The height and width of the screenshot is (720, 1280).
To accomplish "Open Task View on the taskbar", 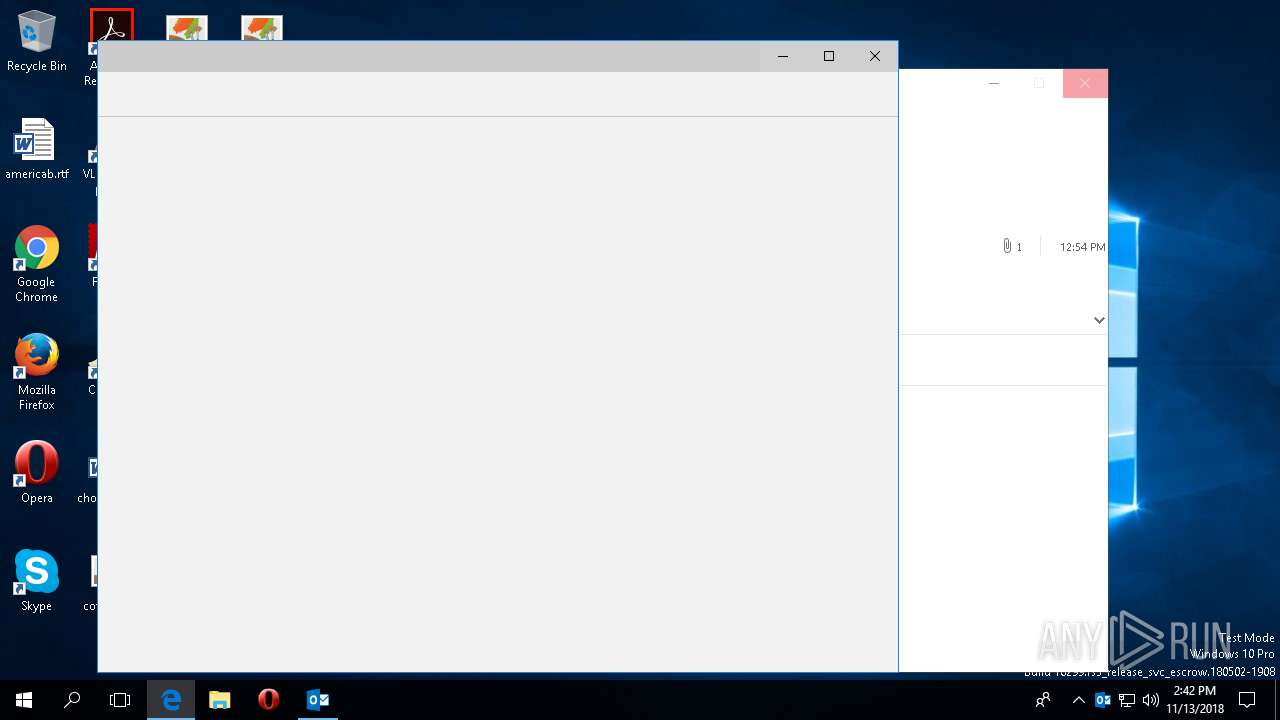I will 120,700.
